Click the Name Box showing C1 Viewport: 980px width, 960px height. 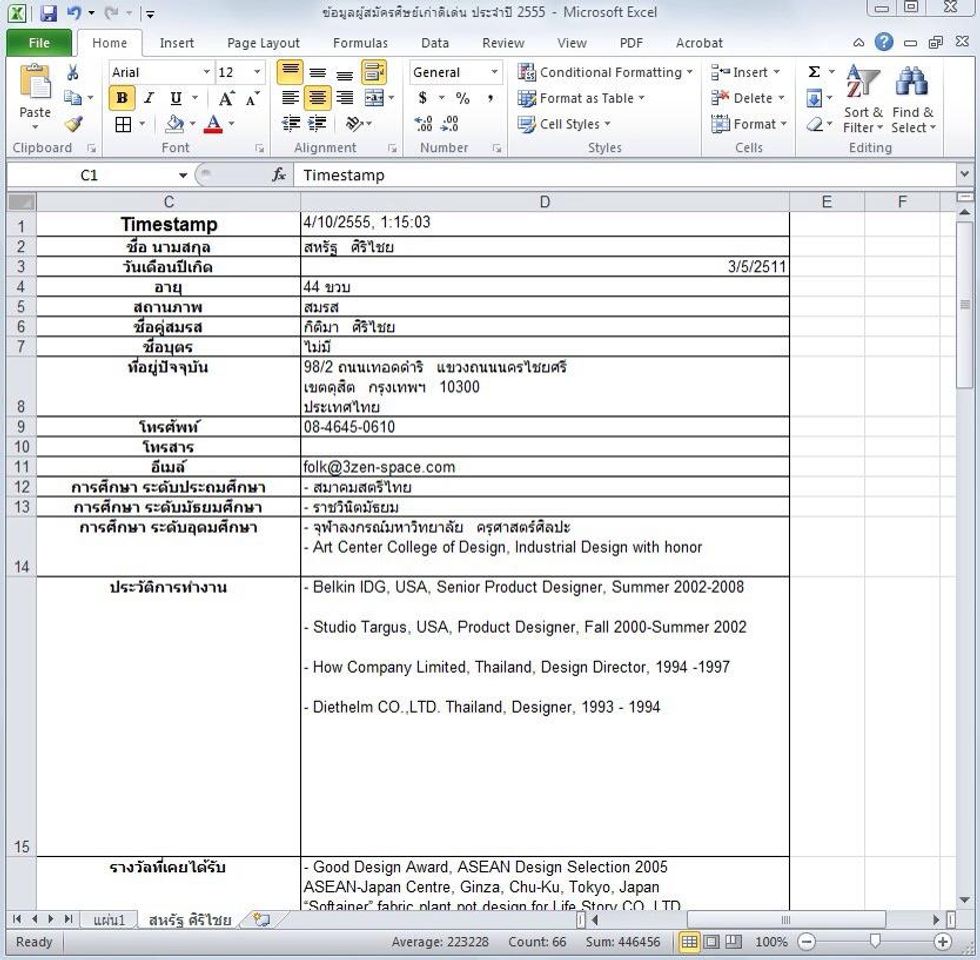90,175
